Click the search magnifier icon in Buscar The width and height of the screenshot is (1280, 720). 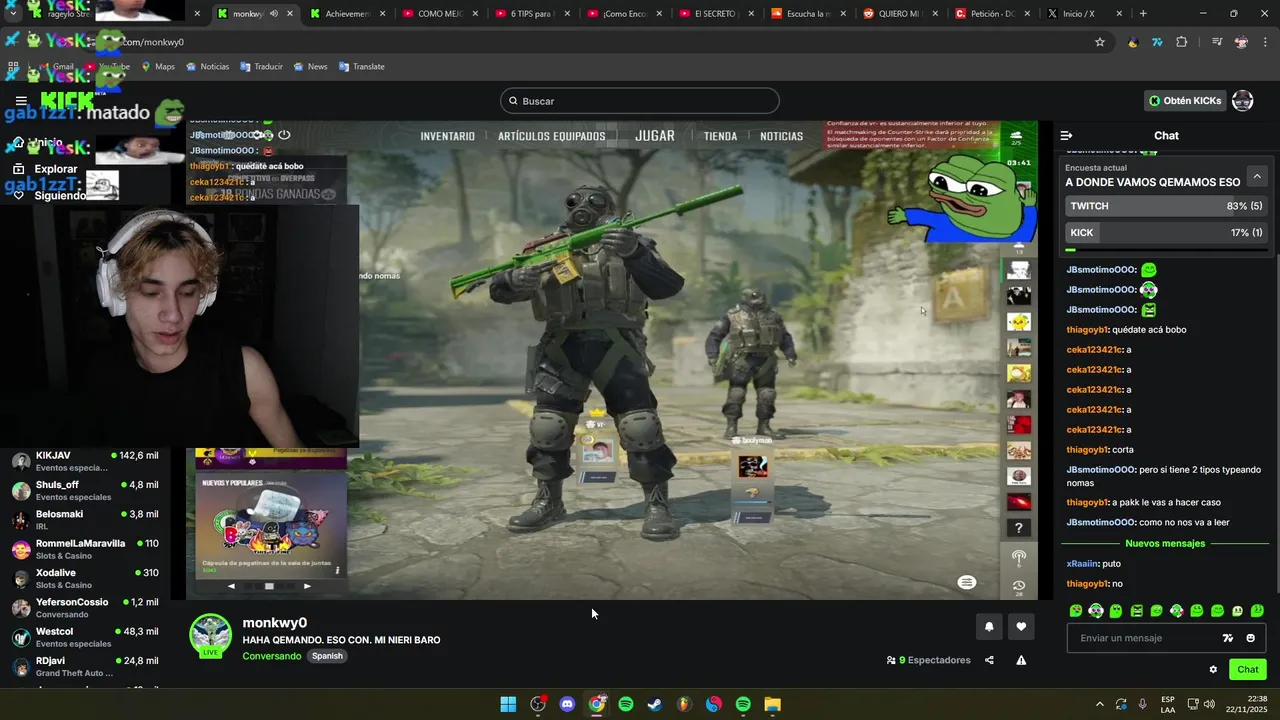point(513,101)
